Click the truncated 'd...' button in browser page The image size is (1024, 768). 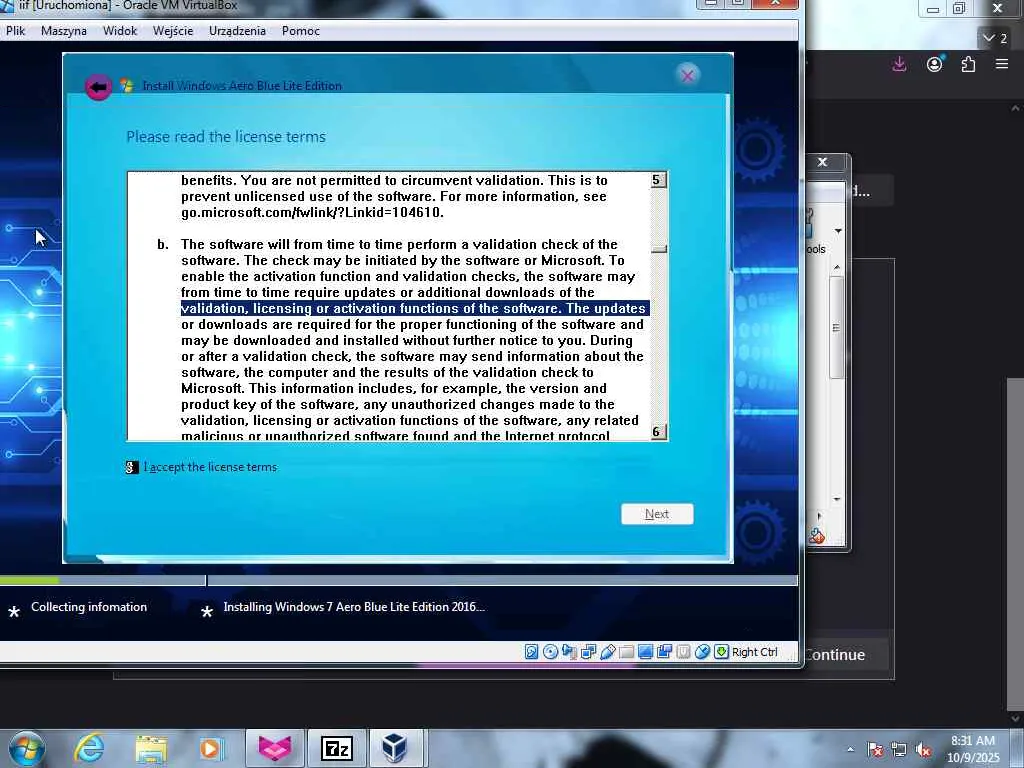click(x=871, y=191)
